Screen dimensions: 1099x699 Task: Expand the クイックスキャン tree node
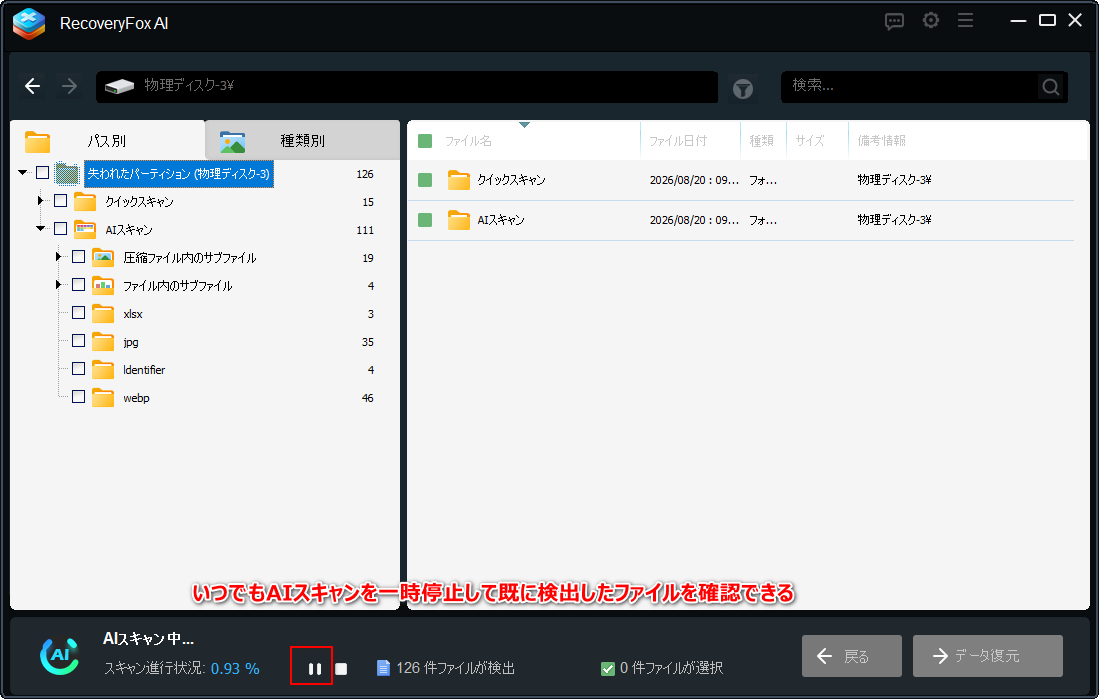[41, 201]
